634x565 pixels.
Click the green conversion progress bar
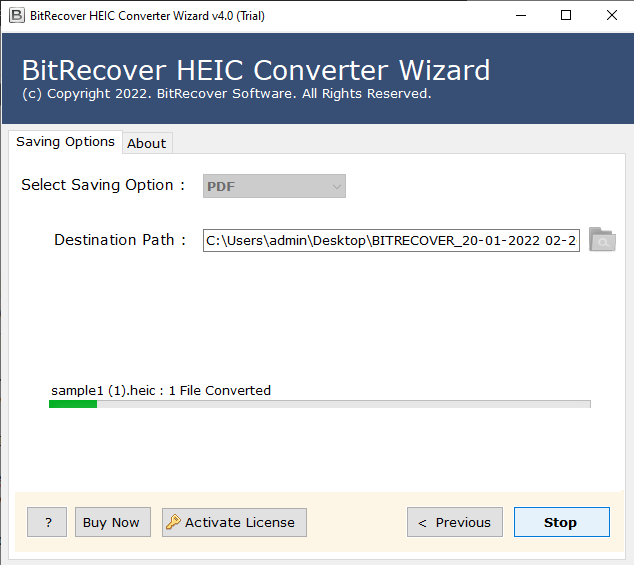coord(319,404)
